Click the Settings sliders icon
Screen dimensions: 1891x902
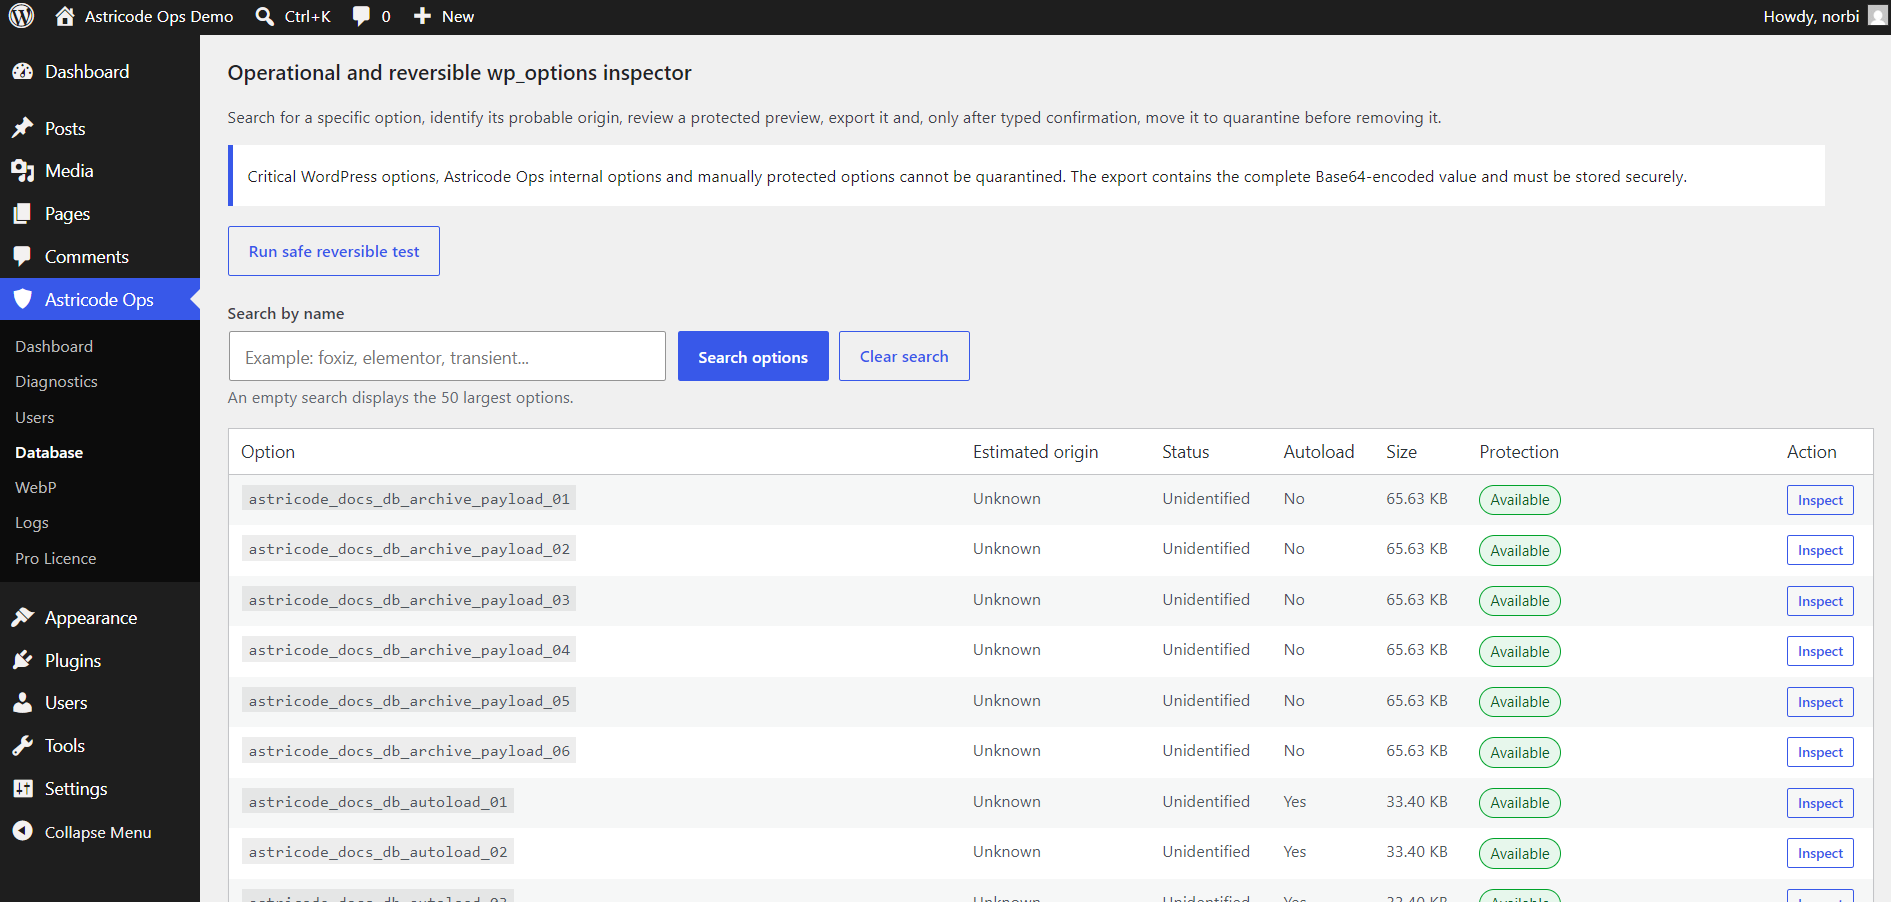(x=22, y=789)
